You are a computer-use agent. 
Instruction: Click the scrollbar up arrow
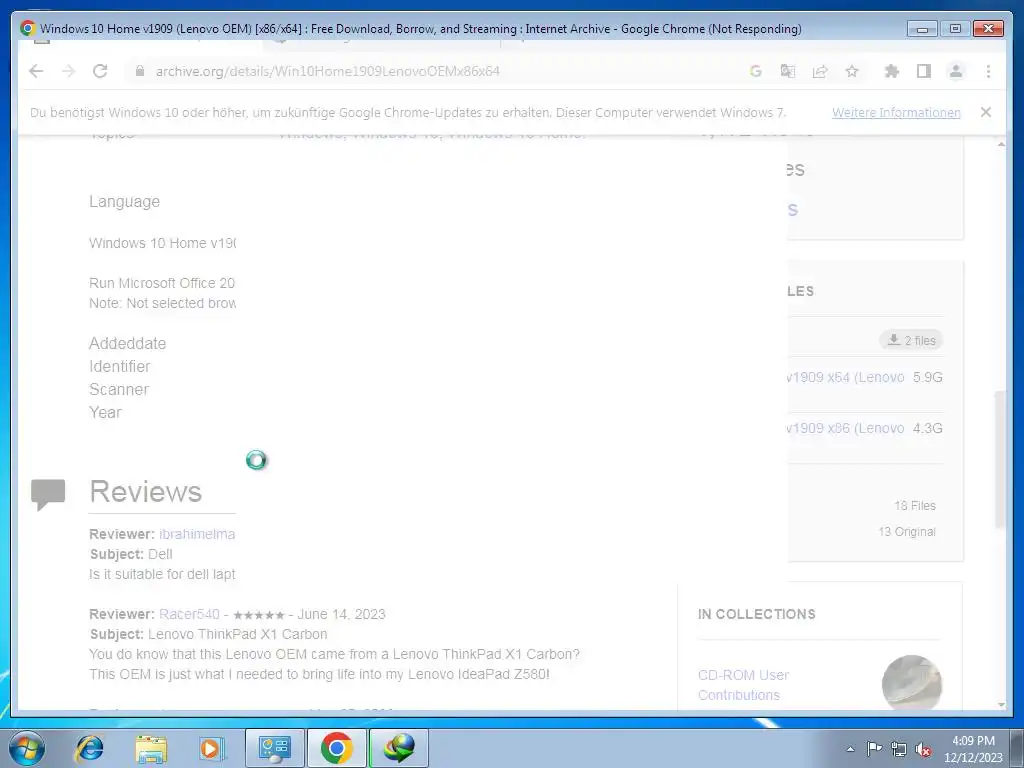click(x=1001, y=144)
